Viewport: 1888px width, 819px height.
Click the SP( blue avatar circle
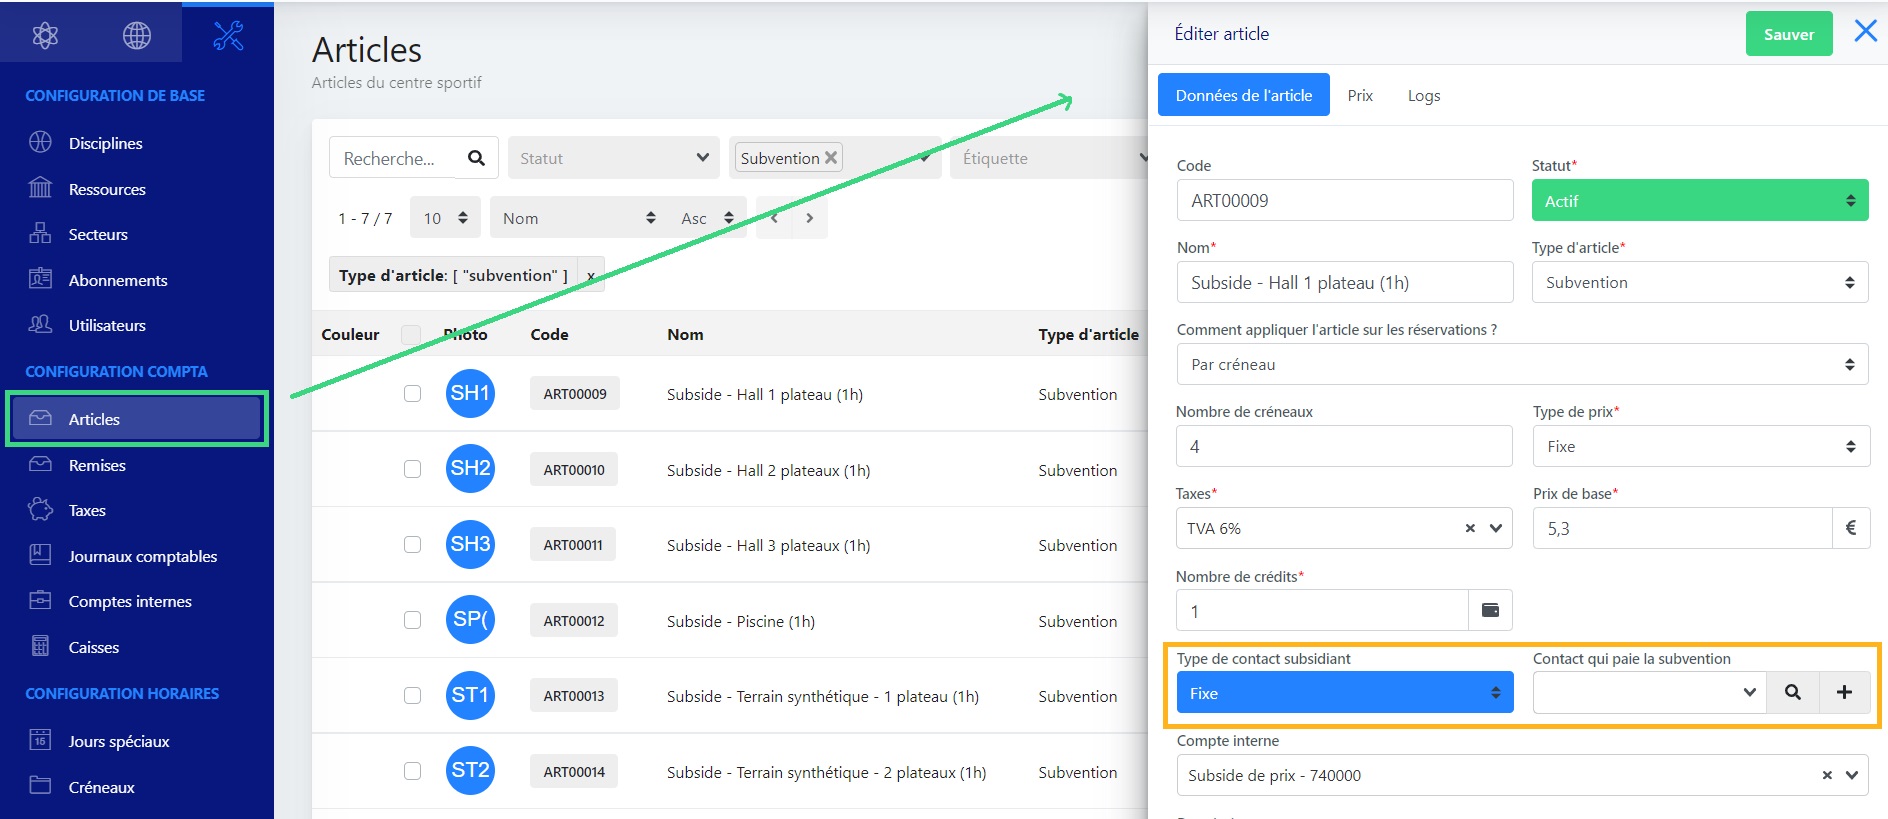click(470, 620)
